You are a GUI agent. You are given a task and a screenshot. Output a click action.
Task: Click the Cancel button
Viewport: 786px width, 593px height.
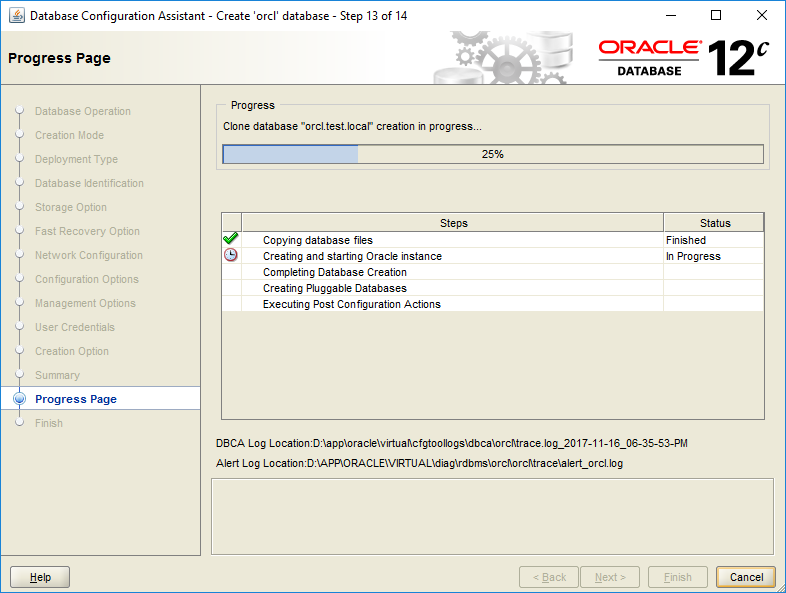[x=746, y=577]
